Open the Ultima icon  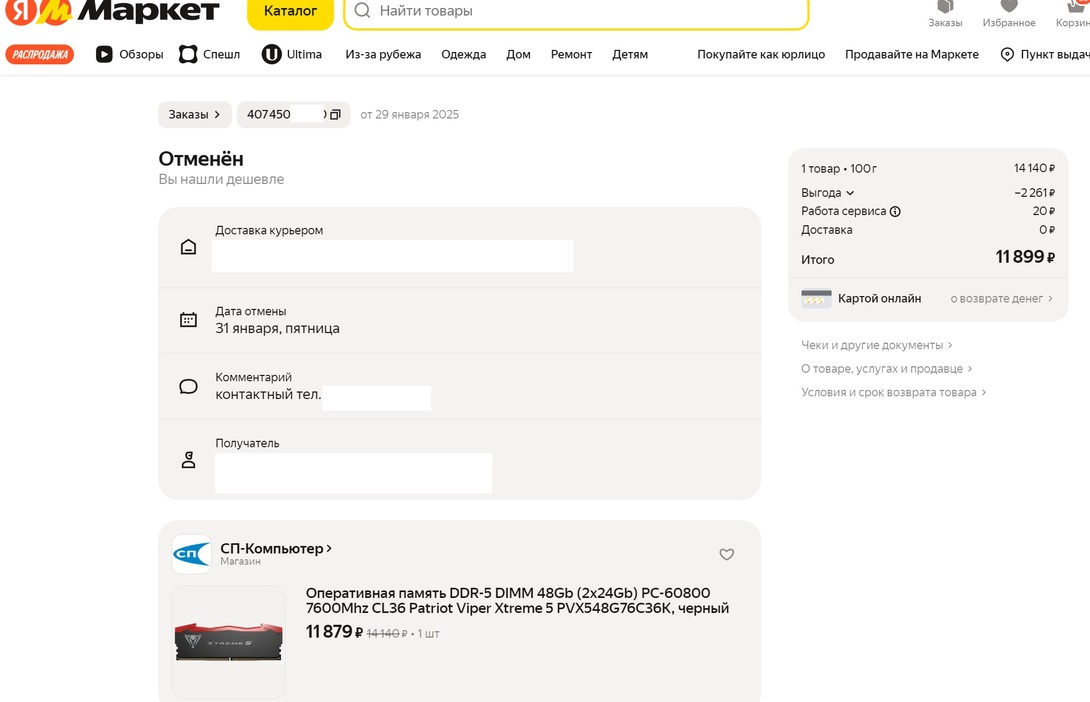271,54
